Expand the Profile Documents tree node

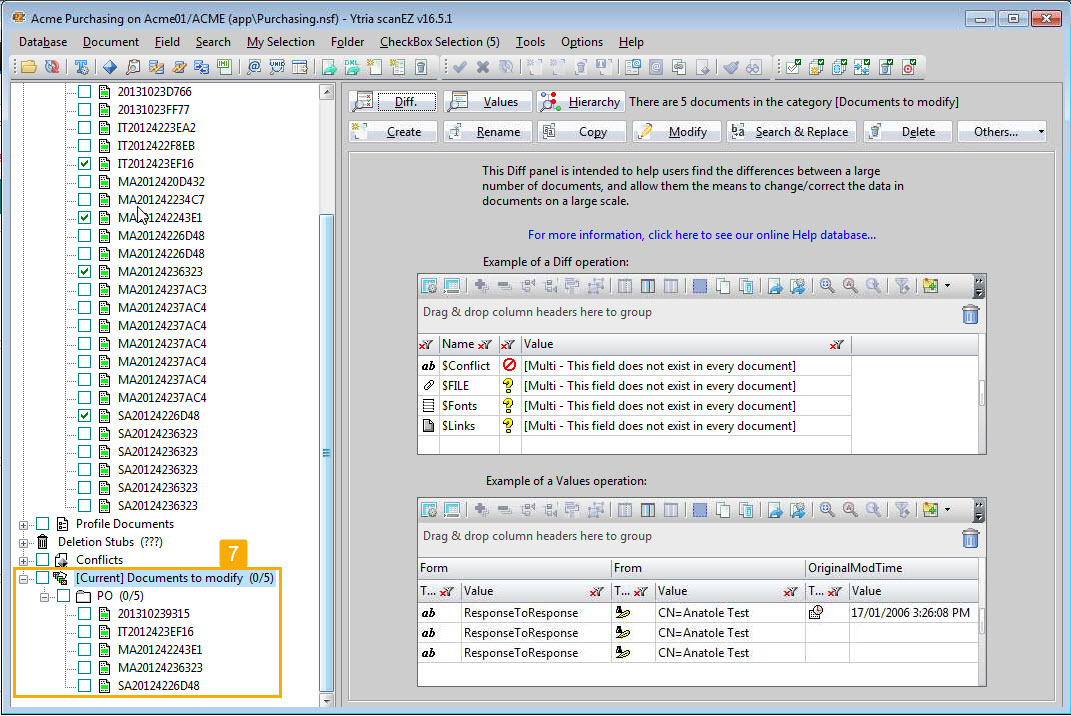point(22,523)
